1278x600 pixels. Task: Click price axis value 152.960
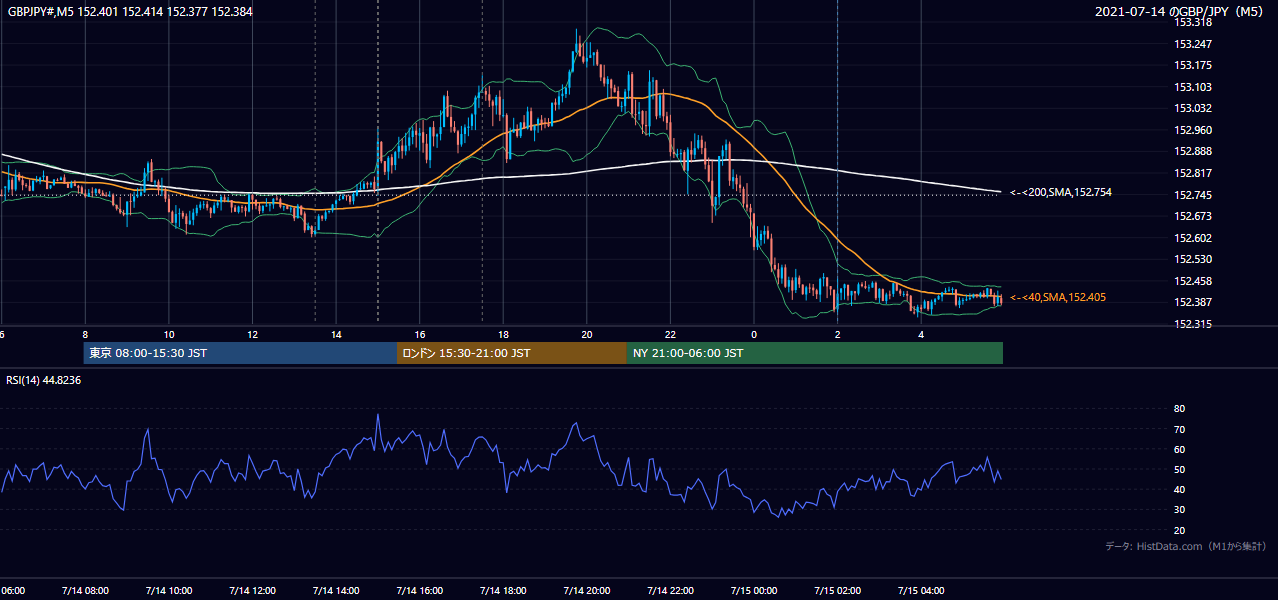tap(1192, 130)
